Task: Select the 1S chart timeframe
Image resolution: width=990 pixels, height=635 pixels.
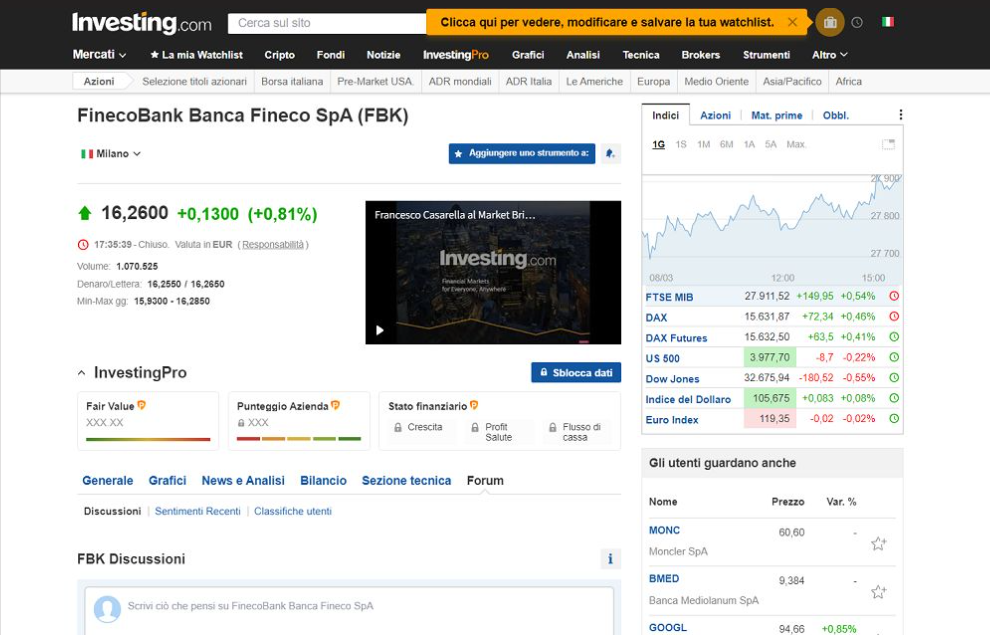Action: (x=681, y=145)
